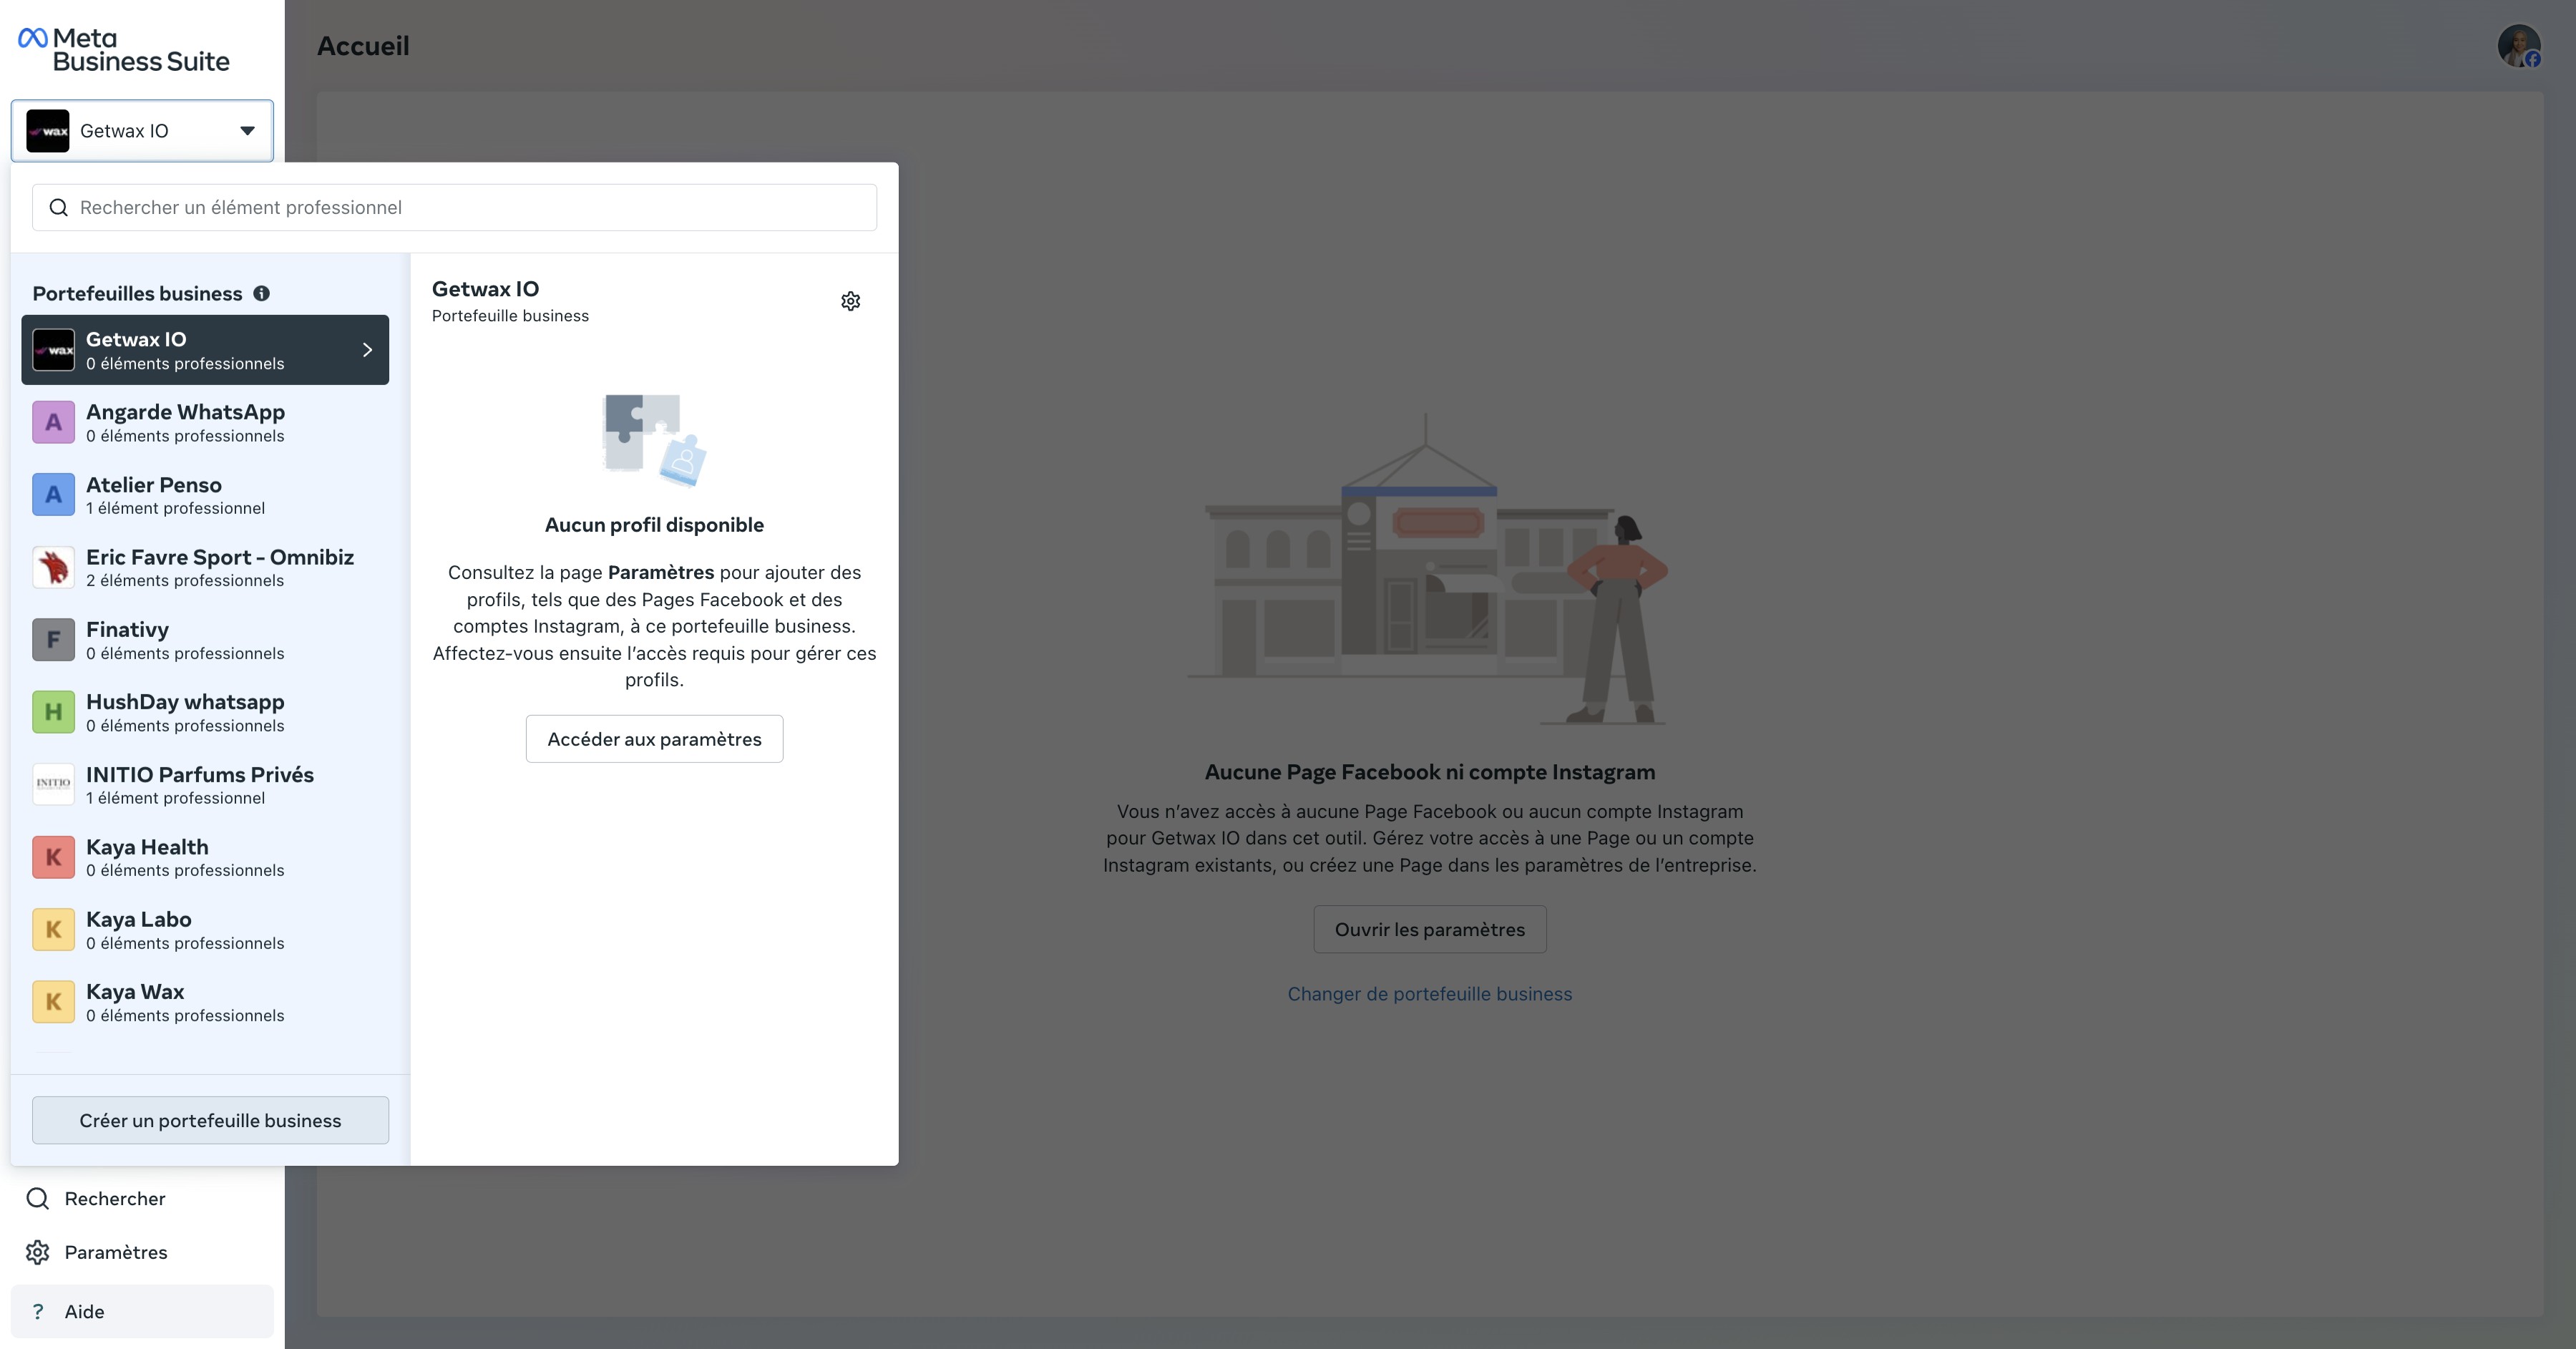Click INITIO logo thumbnail
Image resolution: width=2576 pixels, height=1349 pixels.
(53, 785)
